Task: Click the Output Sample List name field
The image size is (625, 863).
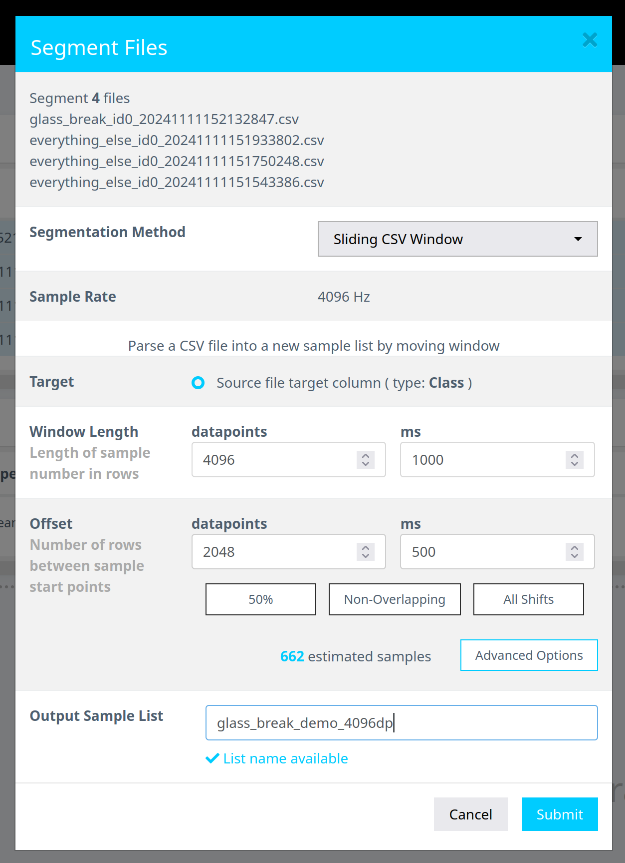Action: (401, 722)
